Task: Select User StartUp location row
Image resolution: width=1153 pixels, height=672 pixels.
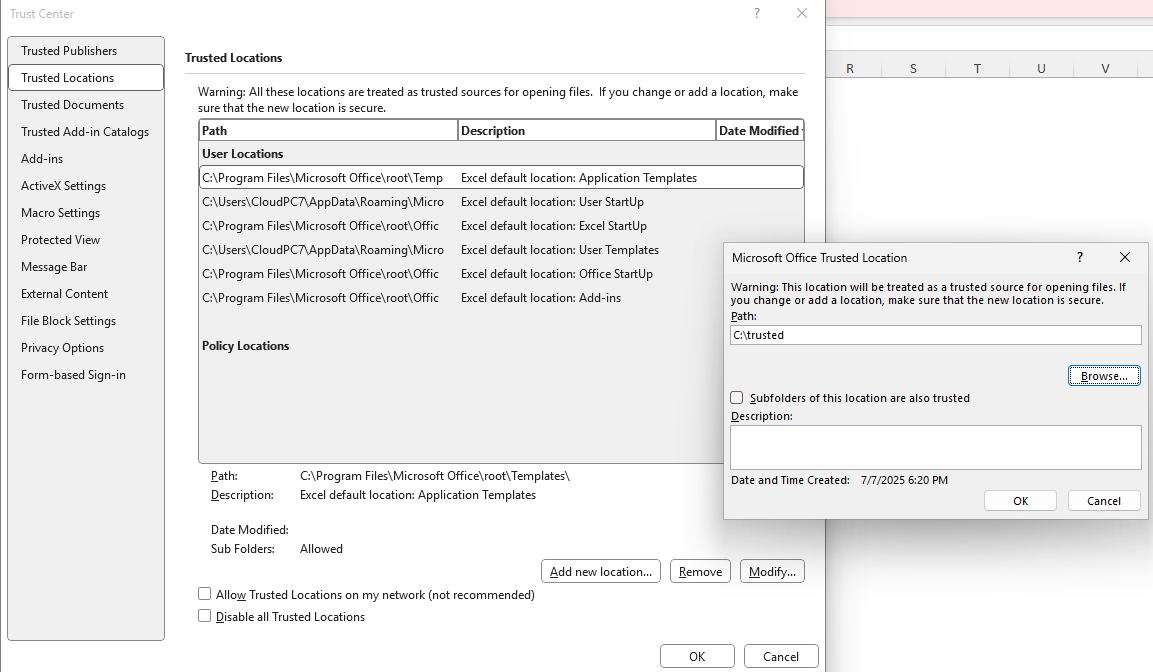Action: pos(501,201)
